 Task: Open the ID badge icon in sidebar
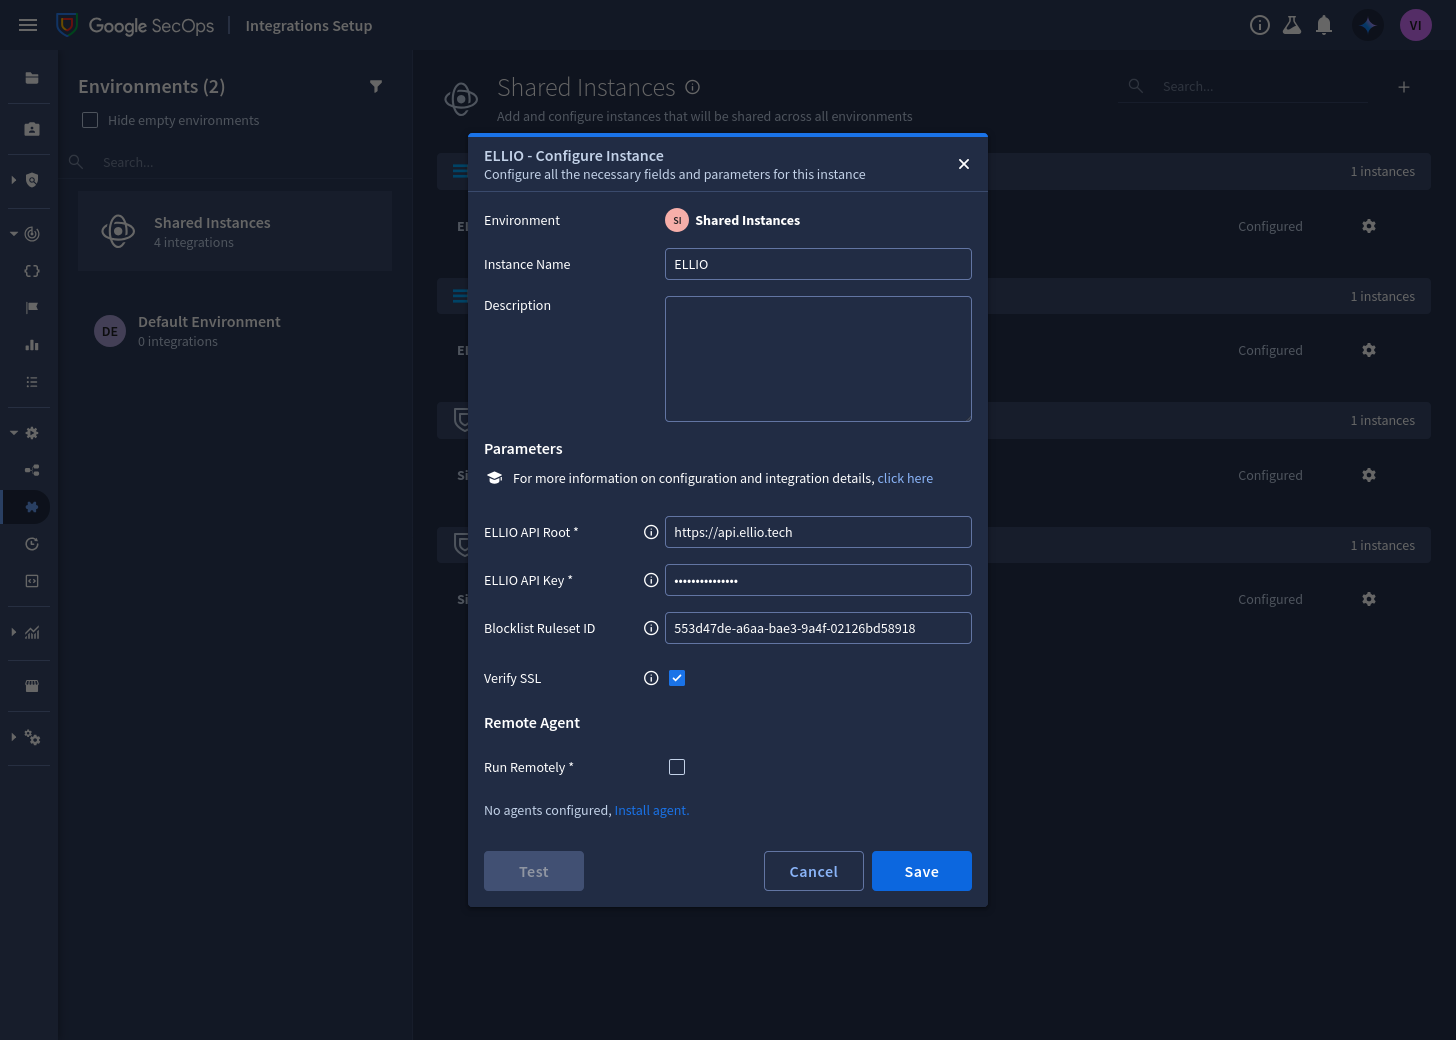point(32,129)
